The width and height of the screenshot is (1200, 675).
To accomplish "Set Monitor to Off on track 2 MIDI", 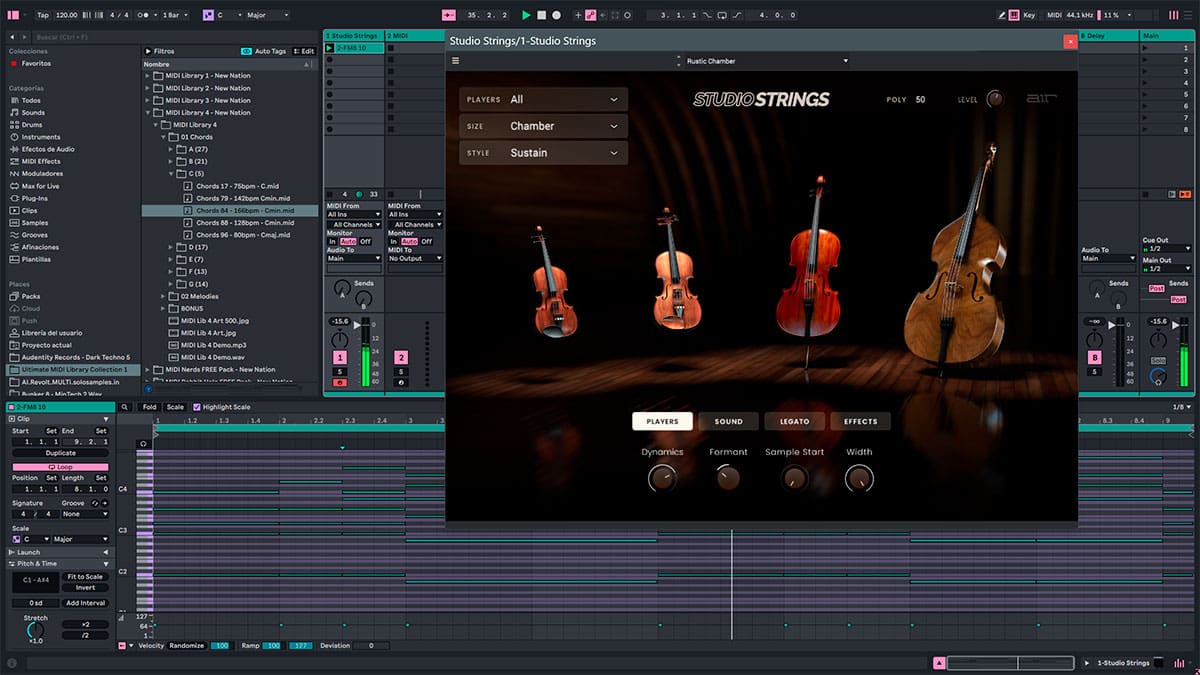I will pyautogui.click(x=426, y=241).
